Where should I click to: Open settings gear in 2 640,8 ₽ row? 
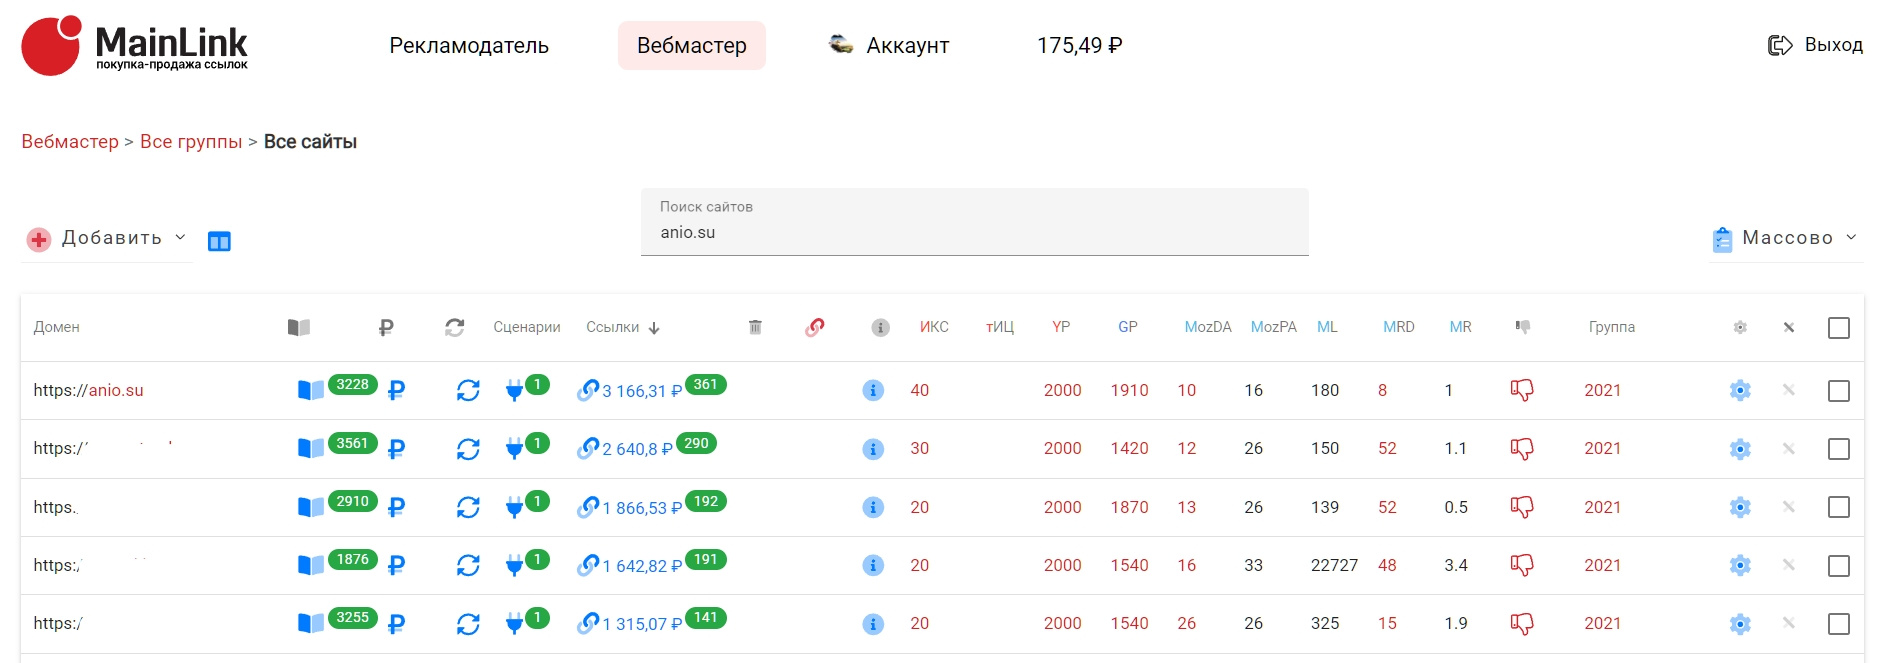1740,449
